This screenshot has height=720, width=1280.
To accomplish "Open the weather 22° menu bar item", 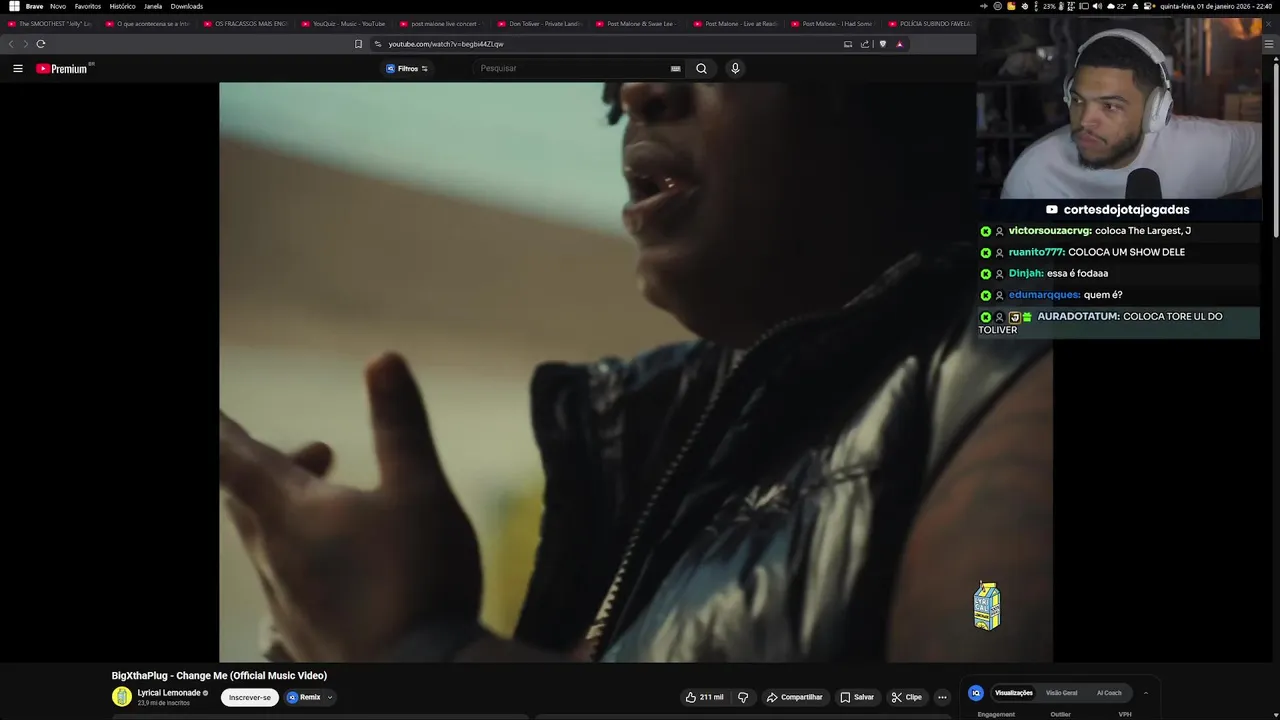I will click(1117, 6).
